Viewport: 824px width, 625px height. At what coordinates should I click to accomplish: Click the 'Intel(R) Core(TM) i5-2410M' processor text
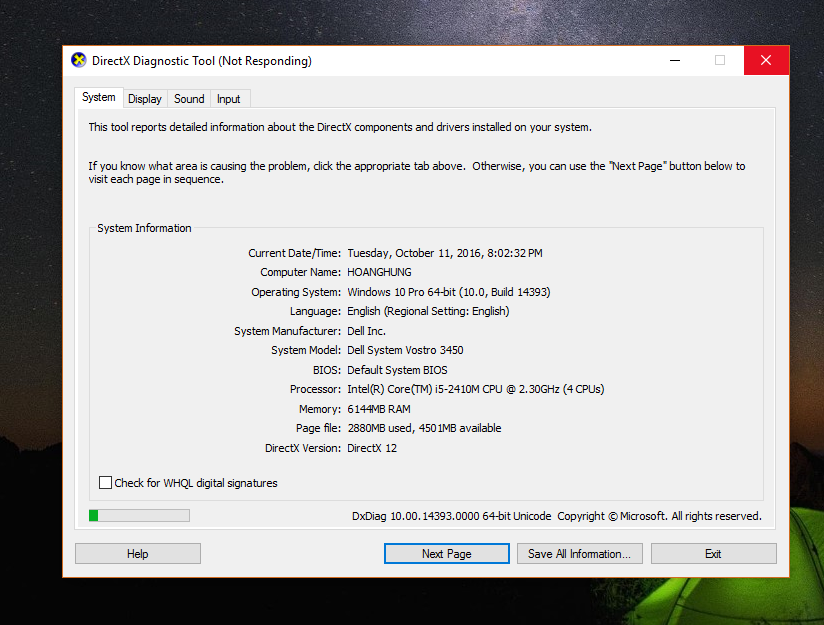point(476,390)
